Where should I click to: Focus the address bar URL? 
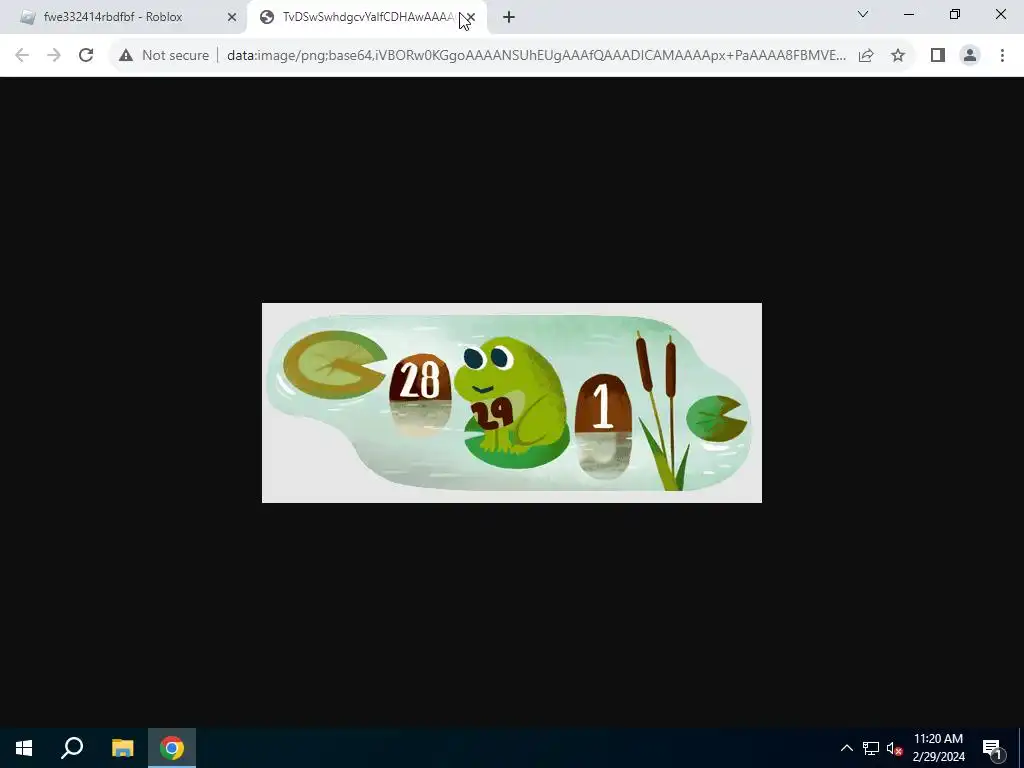pos(536,56)
